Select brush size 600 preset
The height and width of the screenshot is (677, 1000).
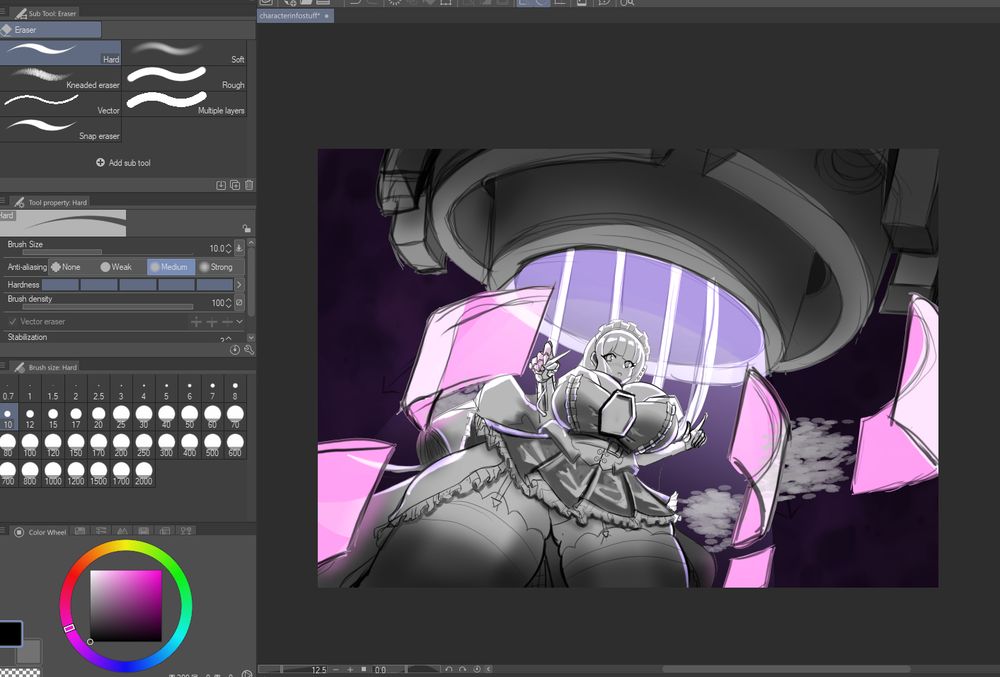(235, 445)
